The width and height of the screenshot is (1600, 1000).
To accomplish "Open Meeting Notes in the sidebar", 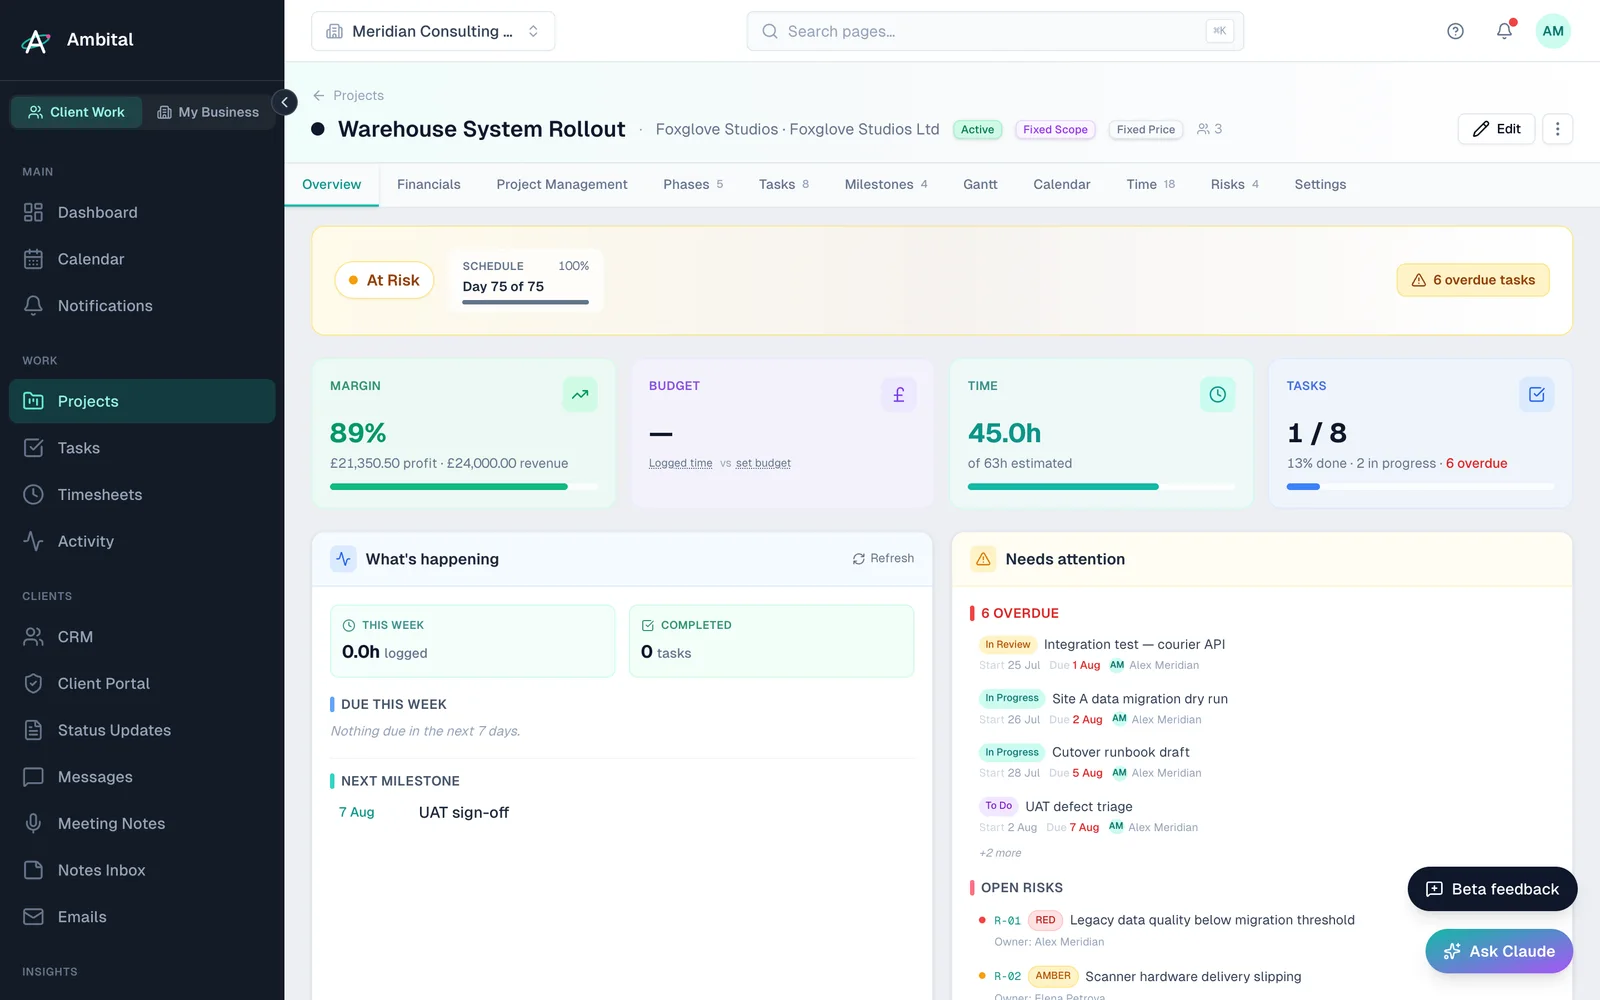I will [x=142, y=823].
